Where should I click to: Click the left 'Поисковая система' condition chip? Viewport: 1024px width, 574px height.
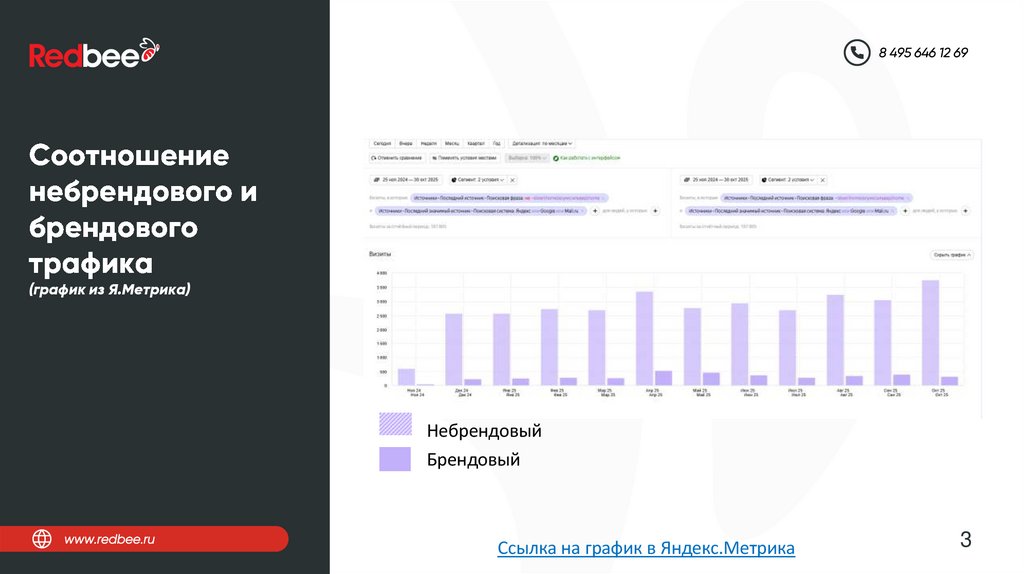coord(481,211)
